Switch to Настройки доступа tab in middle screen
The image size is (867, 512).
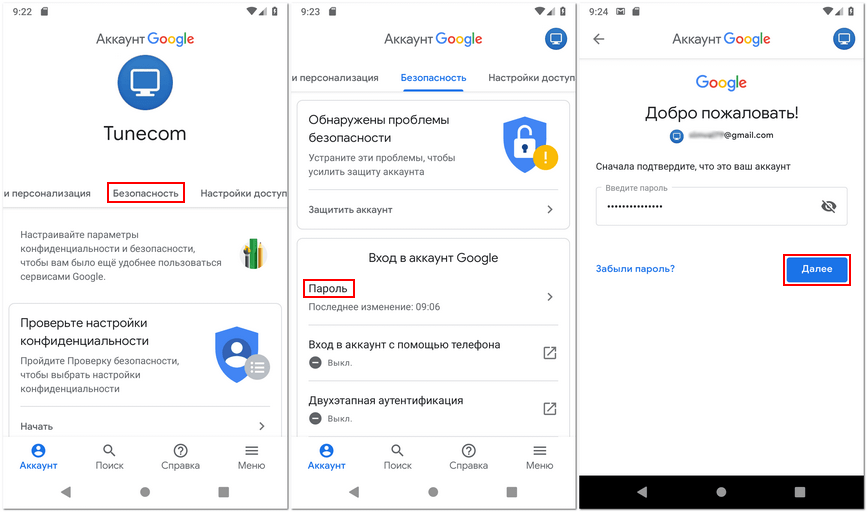(x=531, y=78)
